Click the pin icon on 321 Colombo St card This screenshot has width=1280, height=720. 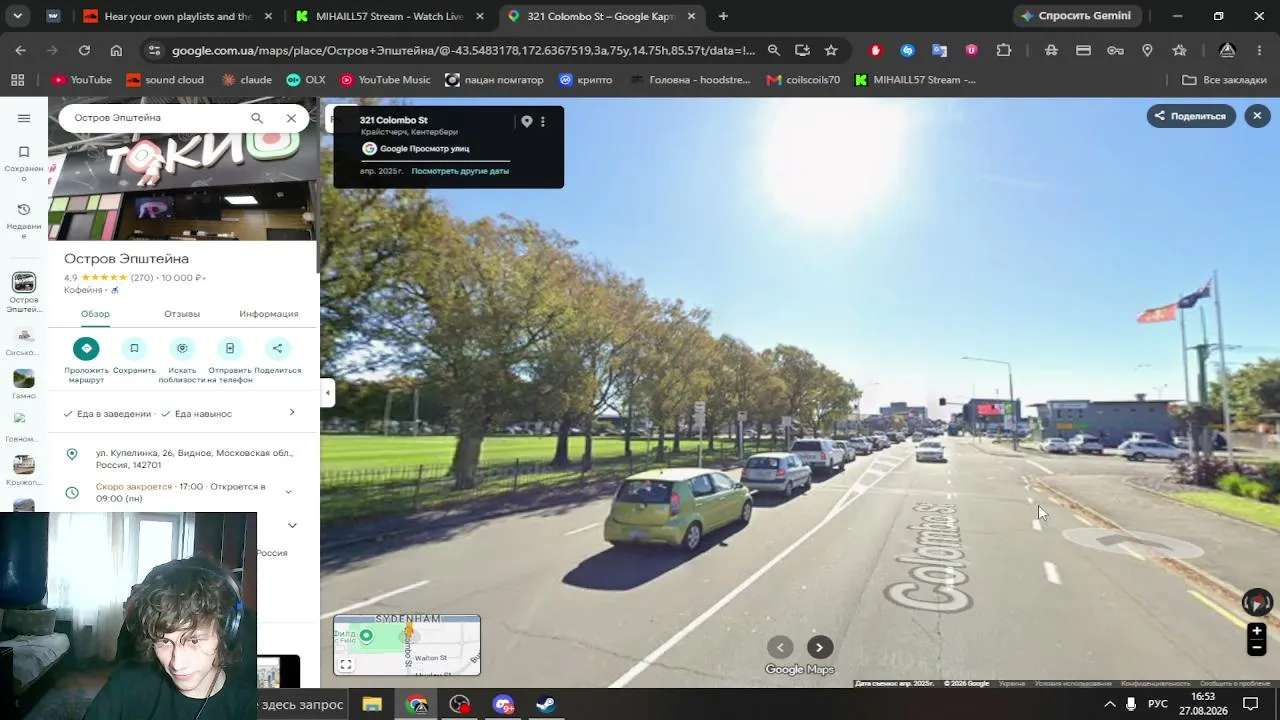coord(527,121)
